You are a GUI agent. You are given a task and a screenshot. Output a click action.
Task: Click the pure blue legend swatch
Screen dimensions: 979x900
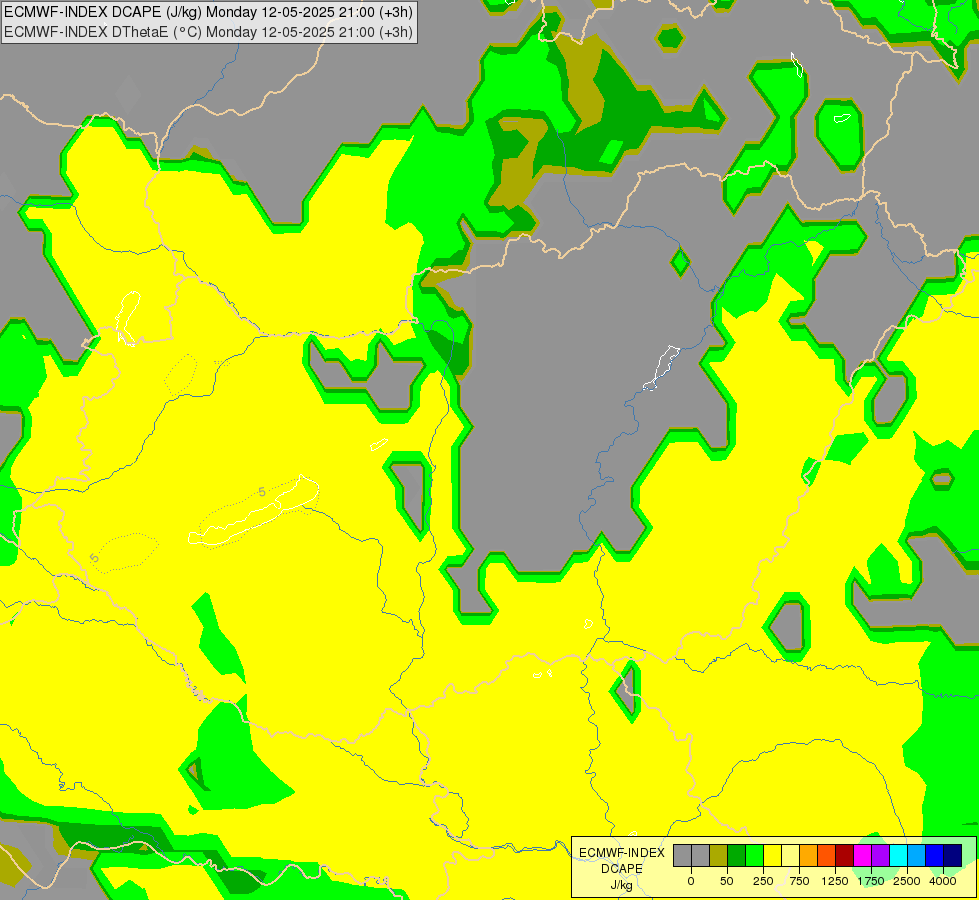click(x=934, y=856)
